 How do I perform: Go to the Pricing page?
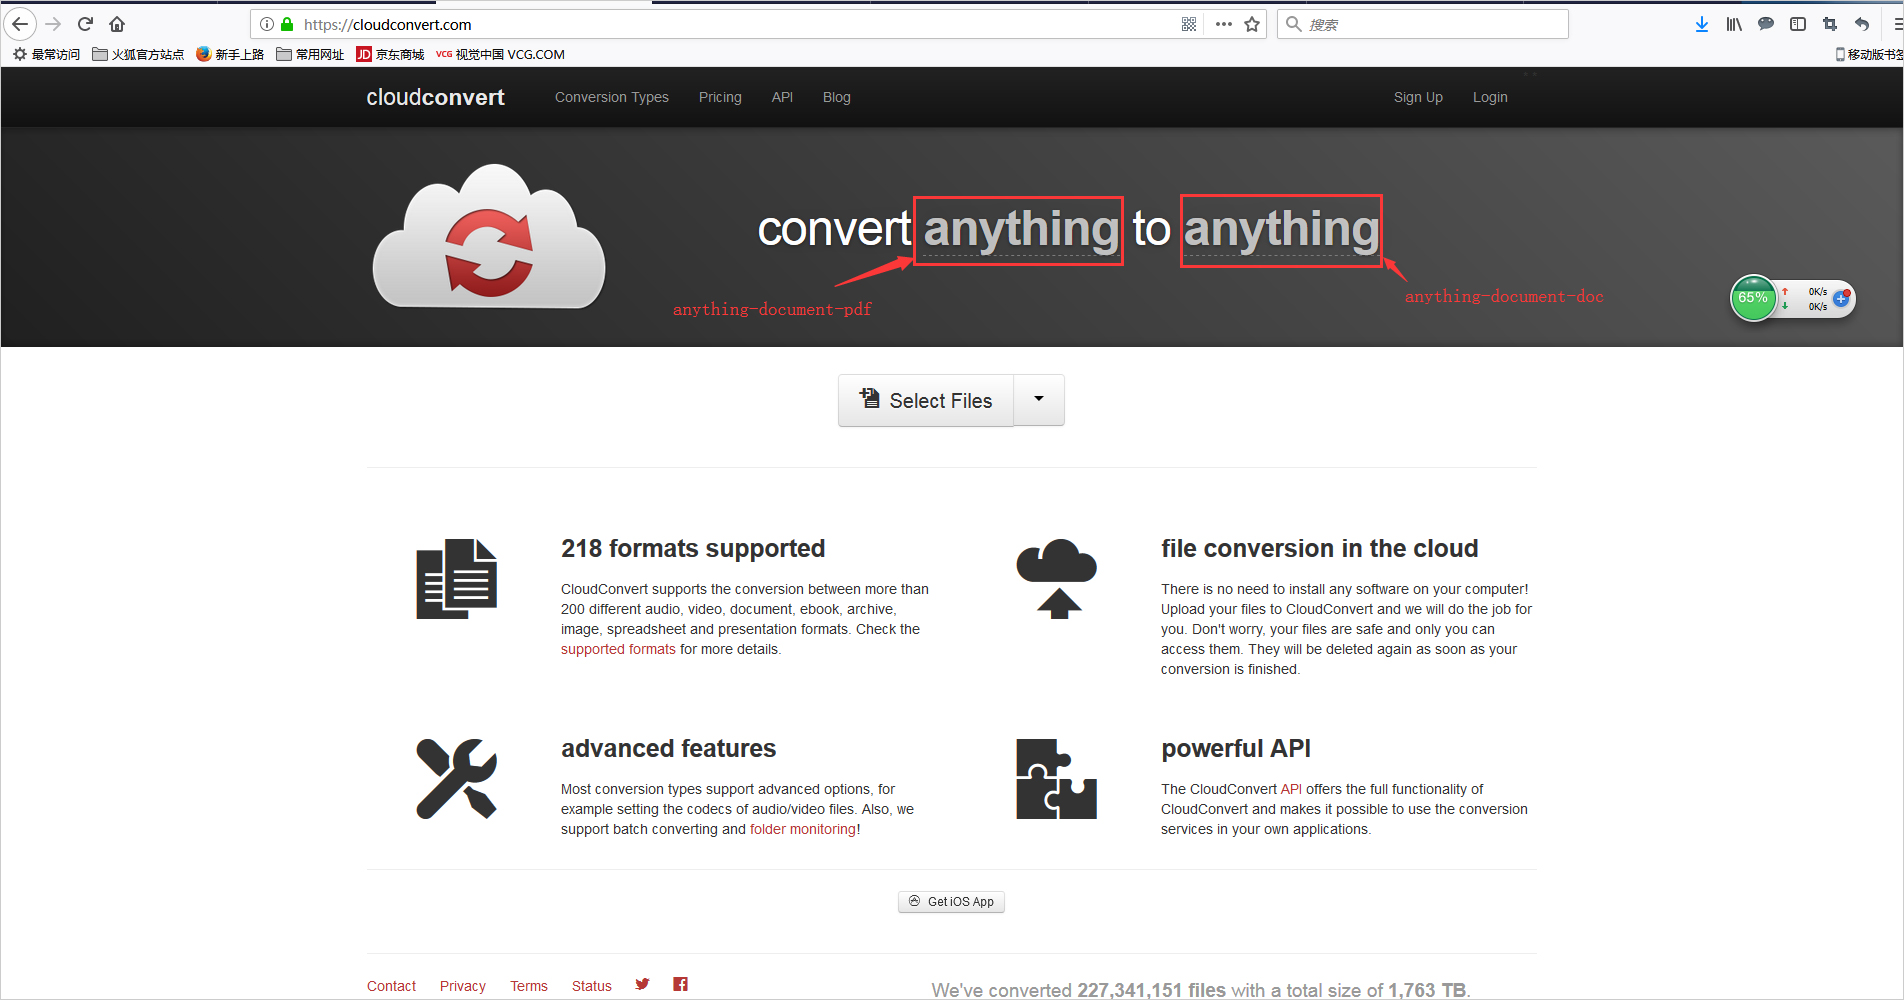(x=720, y=97)
